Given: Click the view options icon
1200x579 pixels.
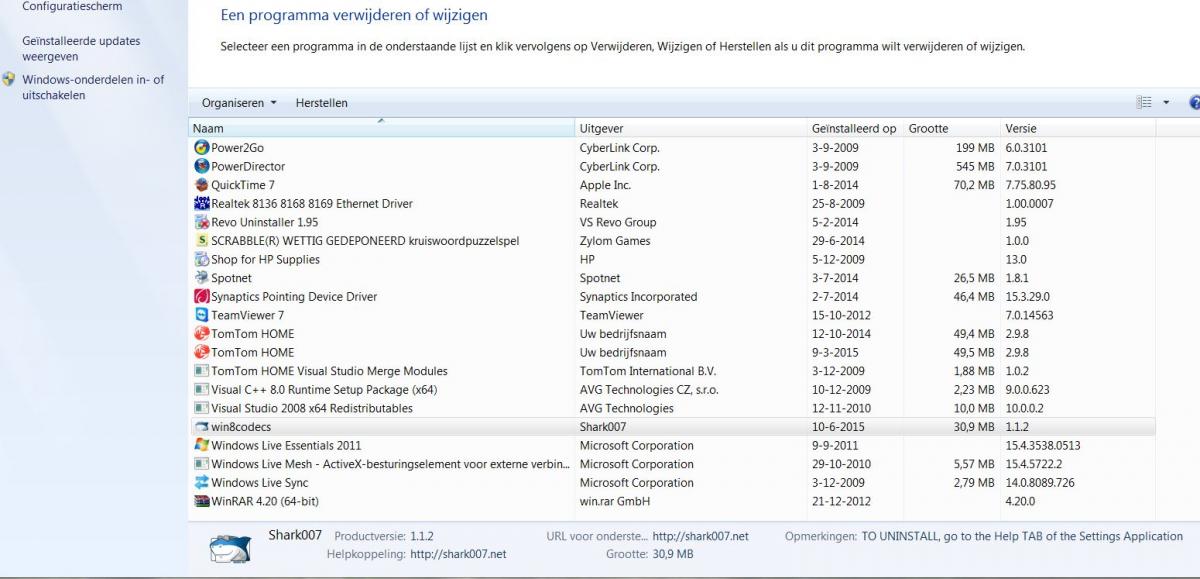Looking at the screenshot, I should 1144,103.
